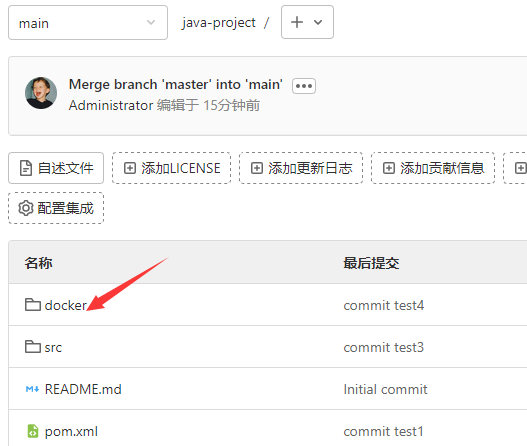This screenshot has width=527, height=446.
Task: Click the plus sign in add button
Action: pos(297,22)
